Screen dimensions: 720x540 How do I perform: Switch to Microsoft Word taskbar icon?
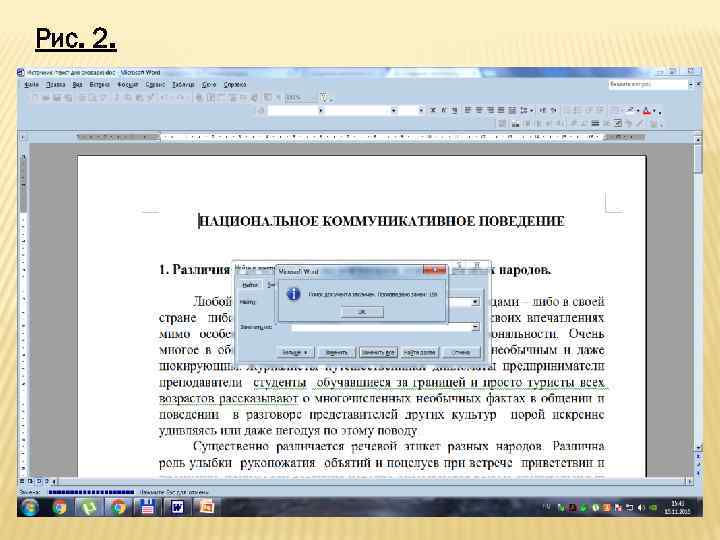coord(177,507)
